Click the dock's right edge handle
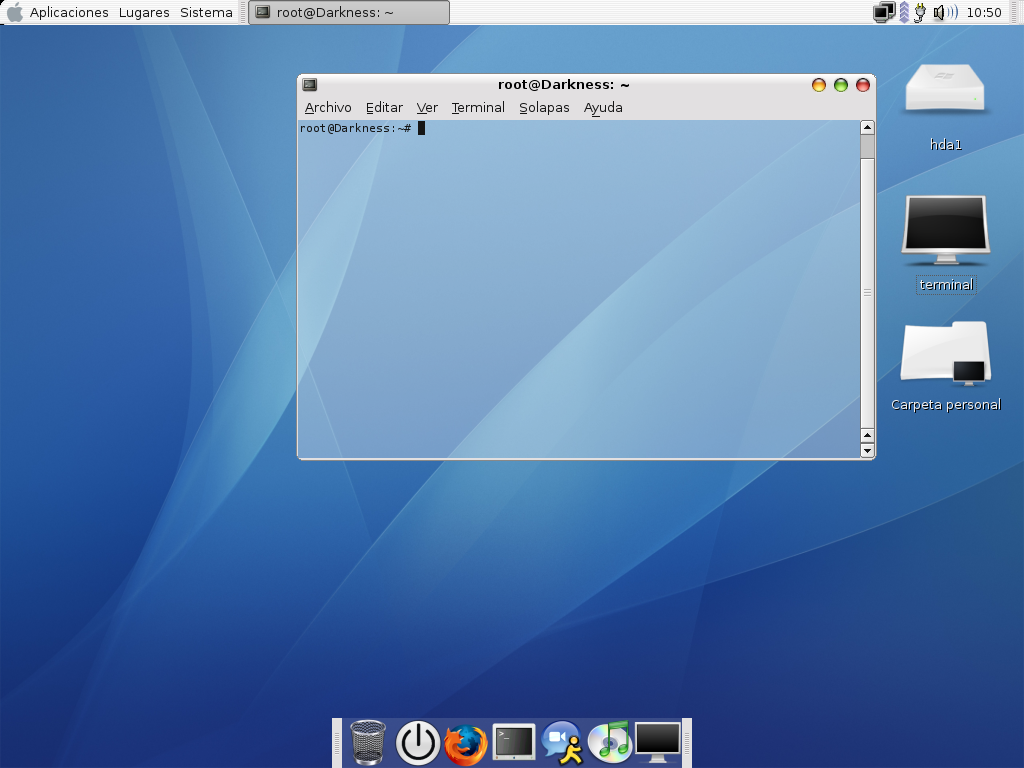Image resolution: width=1024 pixels, height=768 pixels. (x=687, y=743)
